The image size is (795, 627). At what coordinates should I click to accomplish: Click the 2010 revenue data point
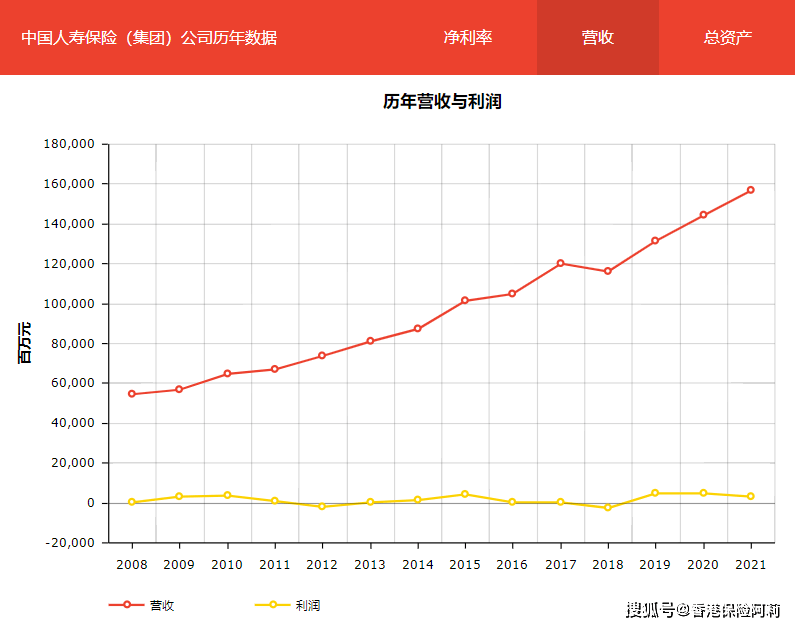point(227,374)
